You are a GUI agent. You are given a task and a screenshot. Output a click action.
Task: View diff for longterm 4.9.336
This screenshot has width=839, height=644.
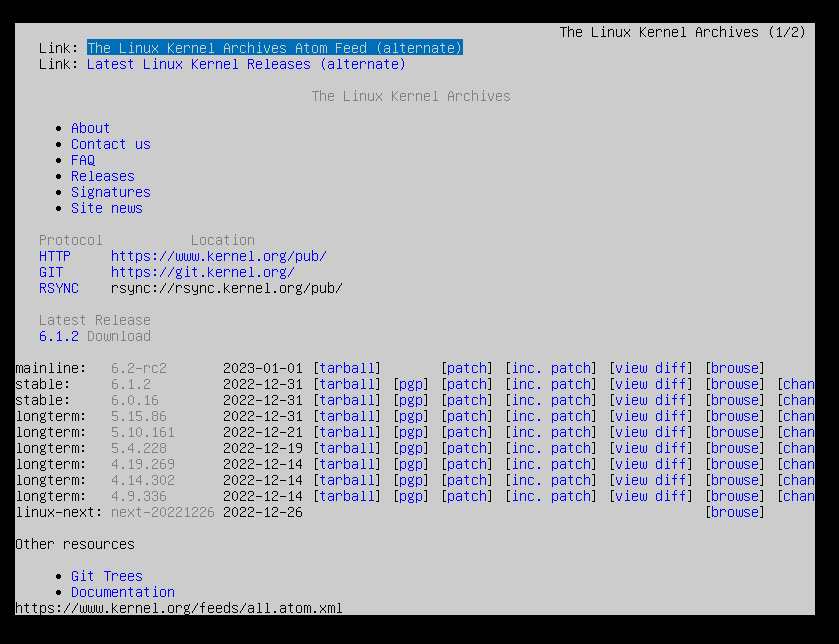(651, 497)
